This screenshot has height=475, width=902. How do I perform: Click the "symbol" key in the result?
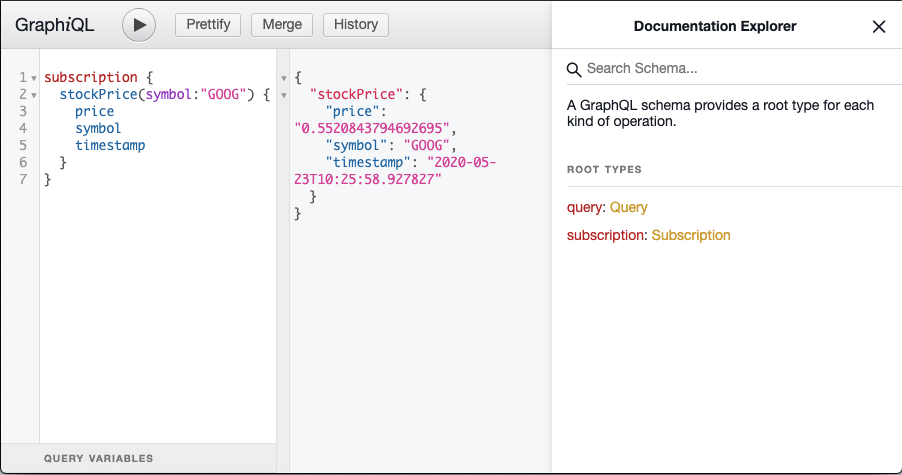pos(356,145)
